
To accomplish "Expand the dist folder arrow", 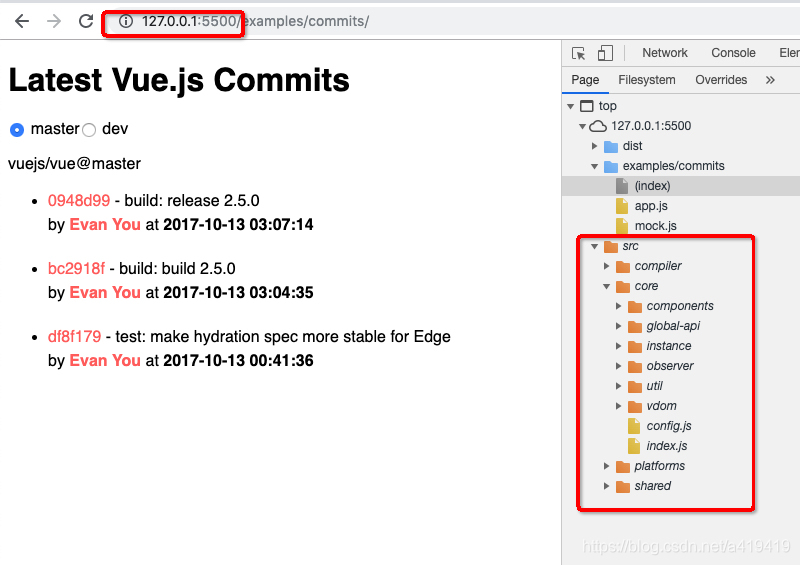I will (x=594, y=146).
